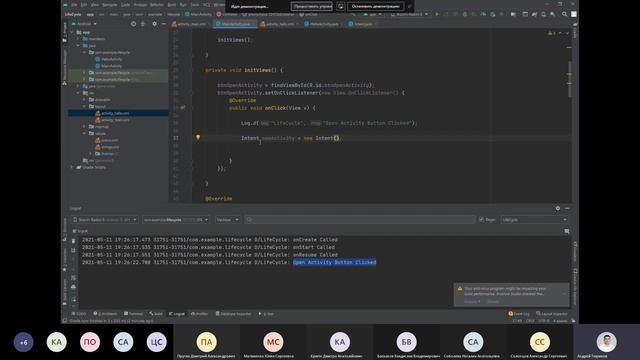
Task: Click the editor vertical scrollbar
Action: (x=569, y=78)
